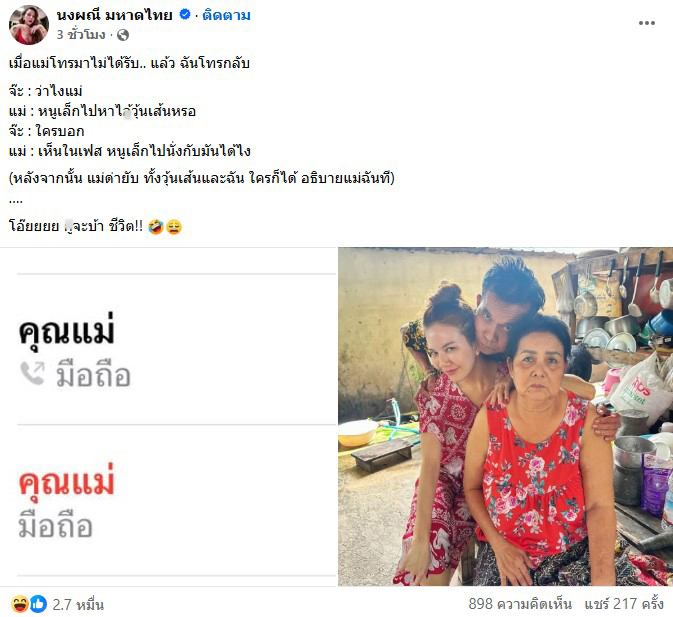Click the outgoing call phone icon
Image resolution: width=673 pixels, height=617 pixels.
(33, 373)
